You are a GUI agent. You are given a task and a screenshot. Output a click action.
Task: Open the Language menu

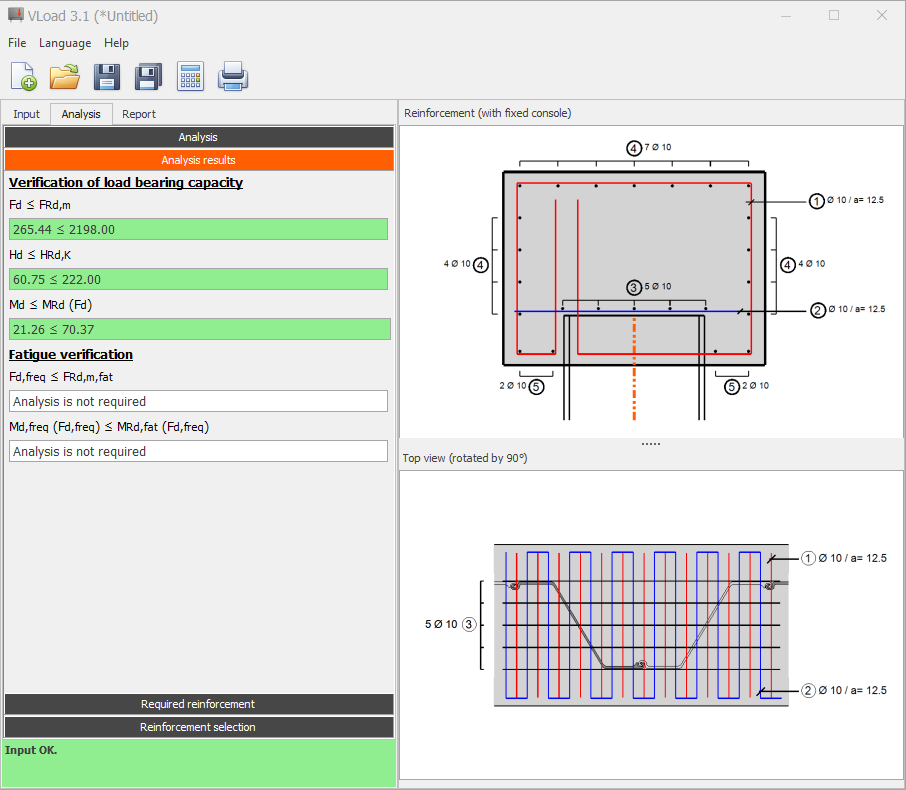tap(65, 43)
